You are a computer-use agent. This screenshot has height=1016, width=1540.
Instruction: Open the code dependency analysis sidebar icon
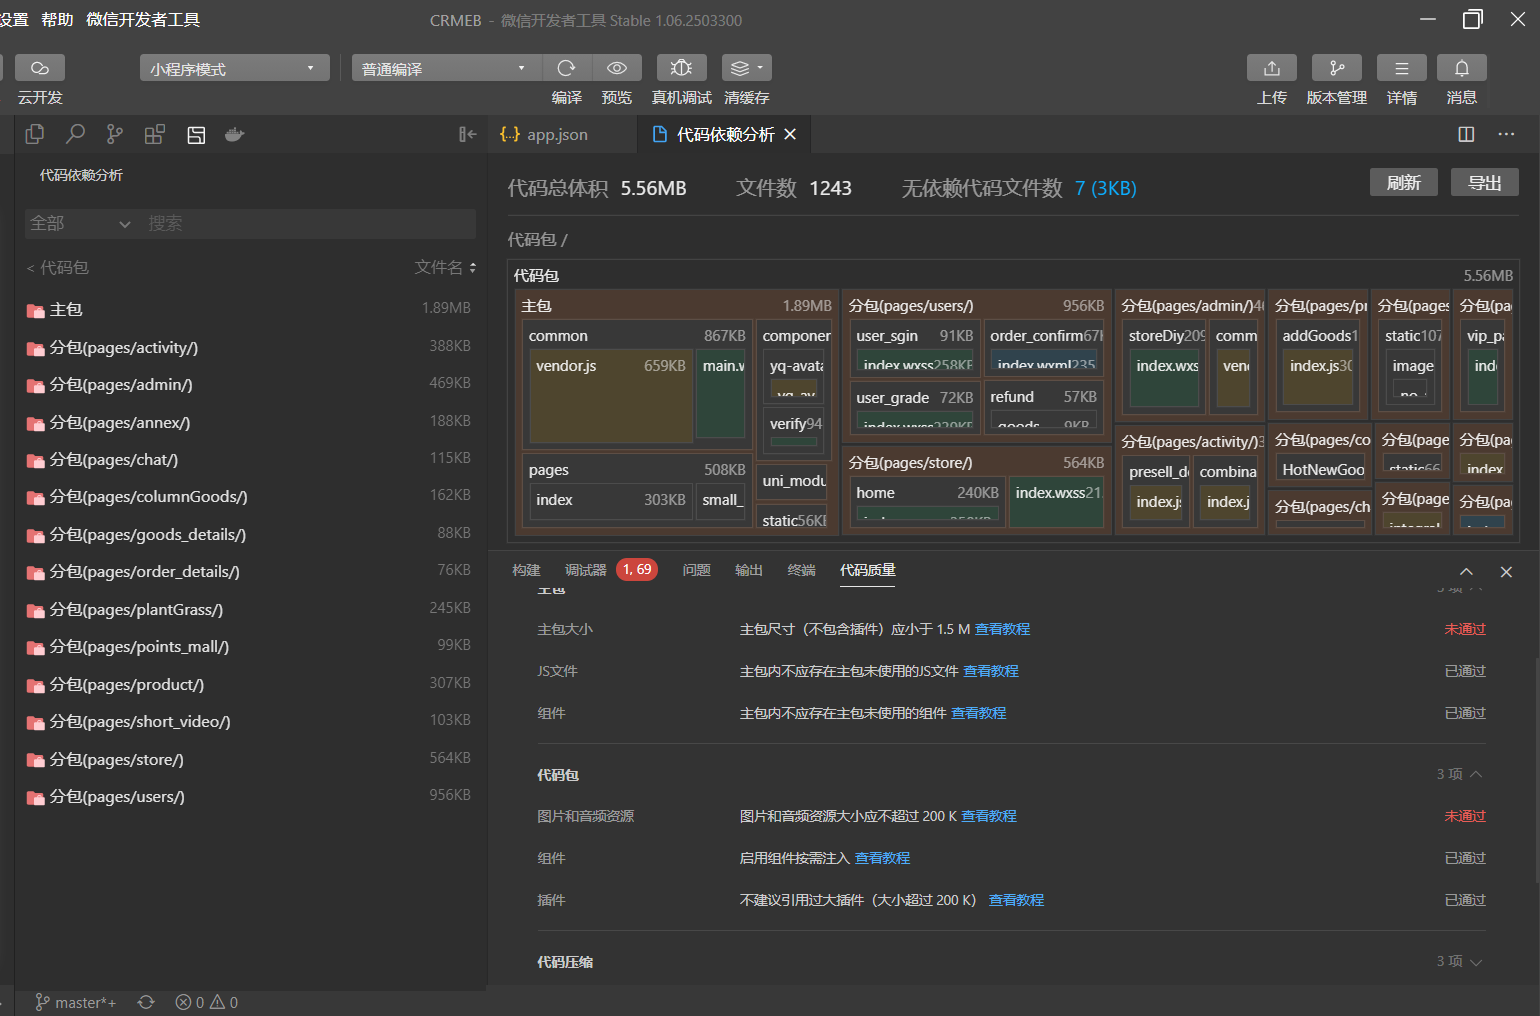click(x=196, y=134)
